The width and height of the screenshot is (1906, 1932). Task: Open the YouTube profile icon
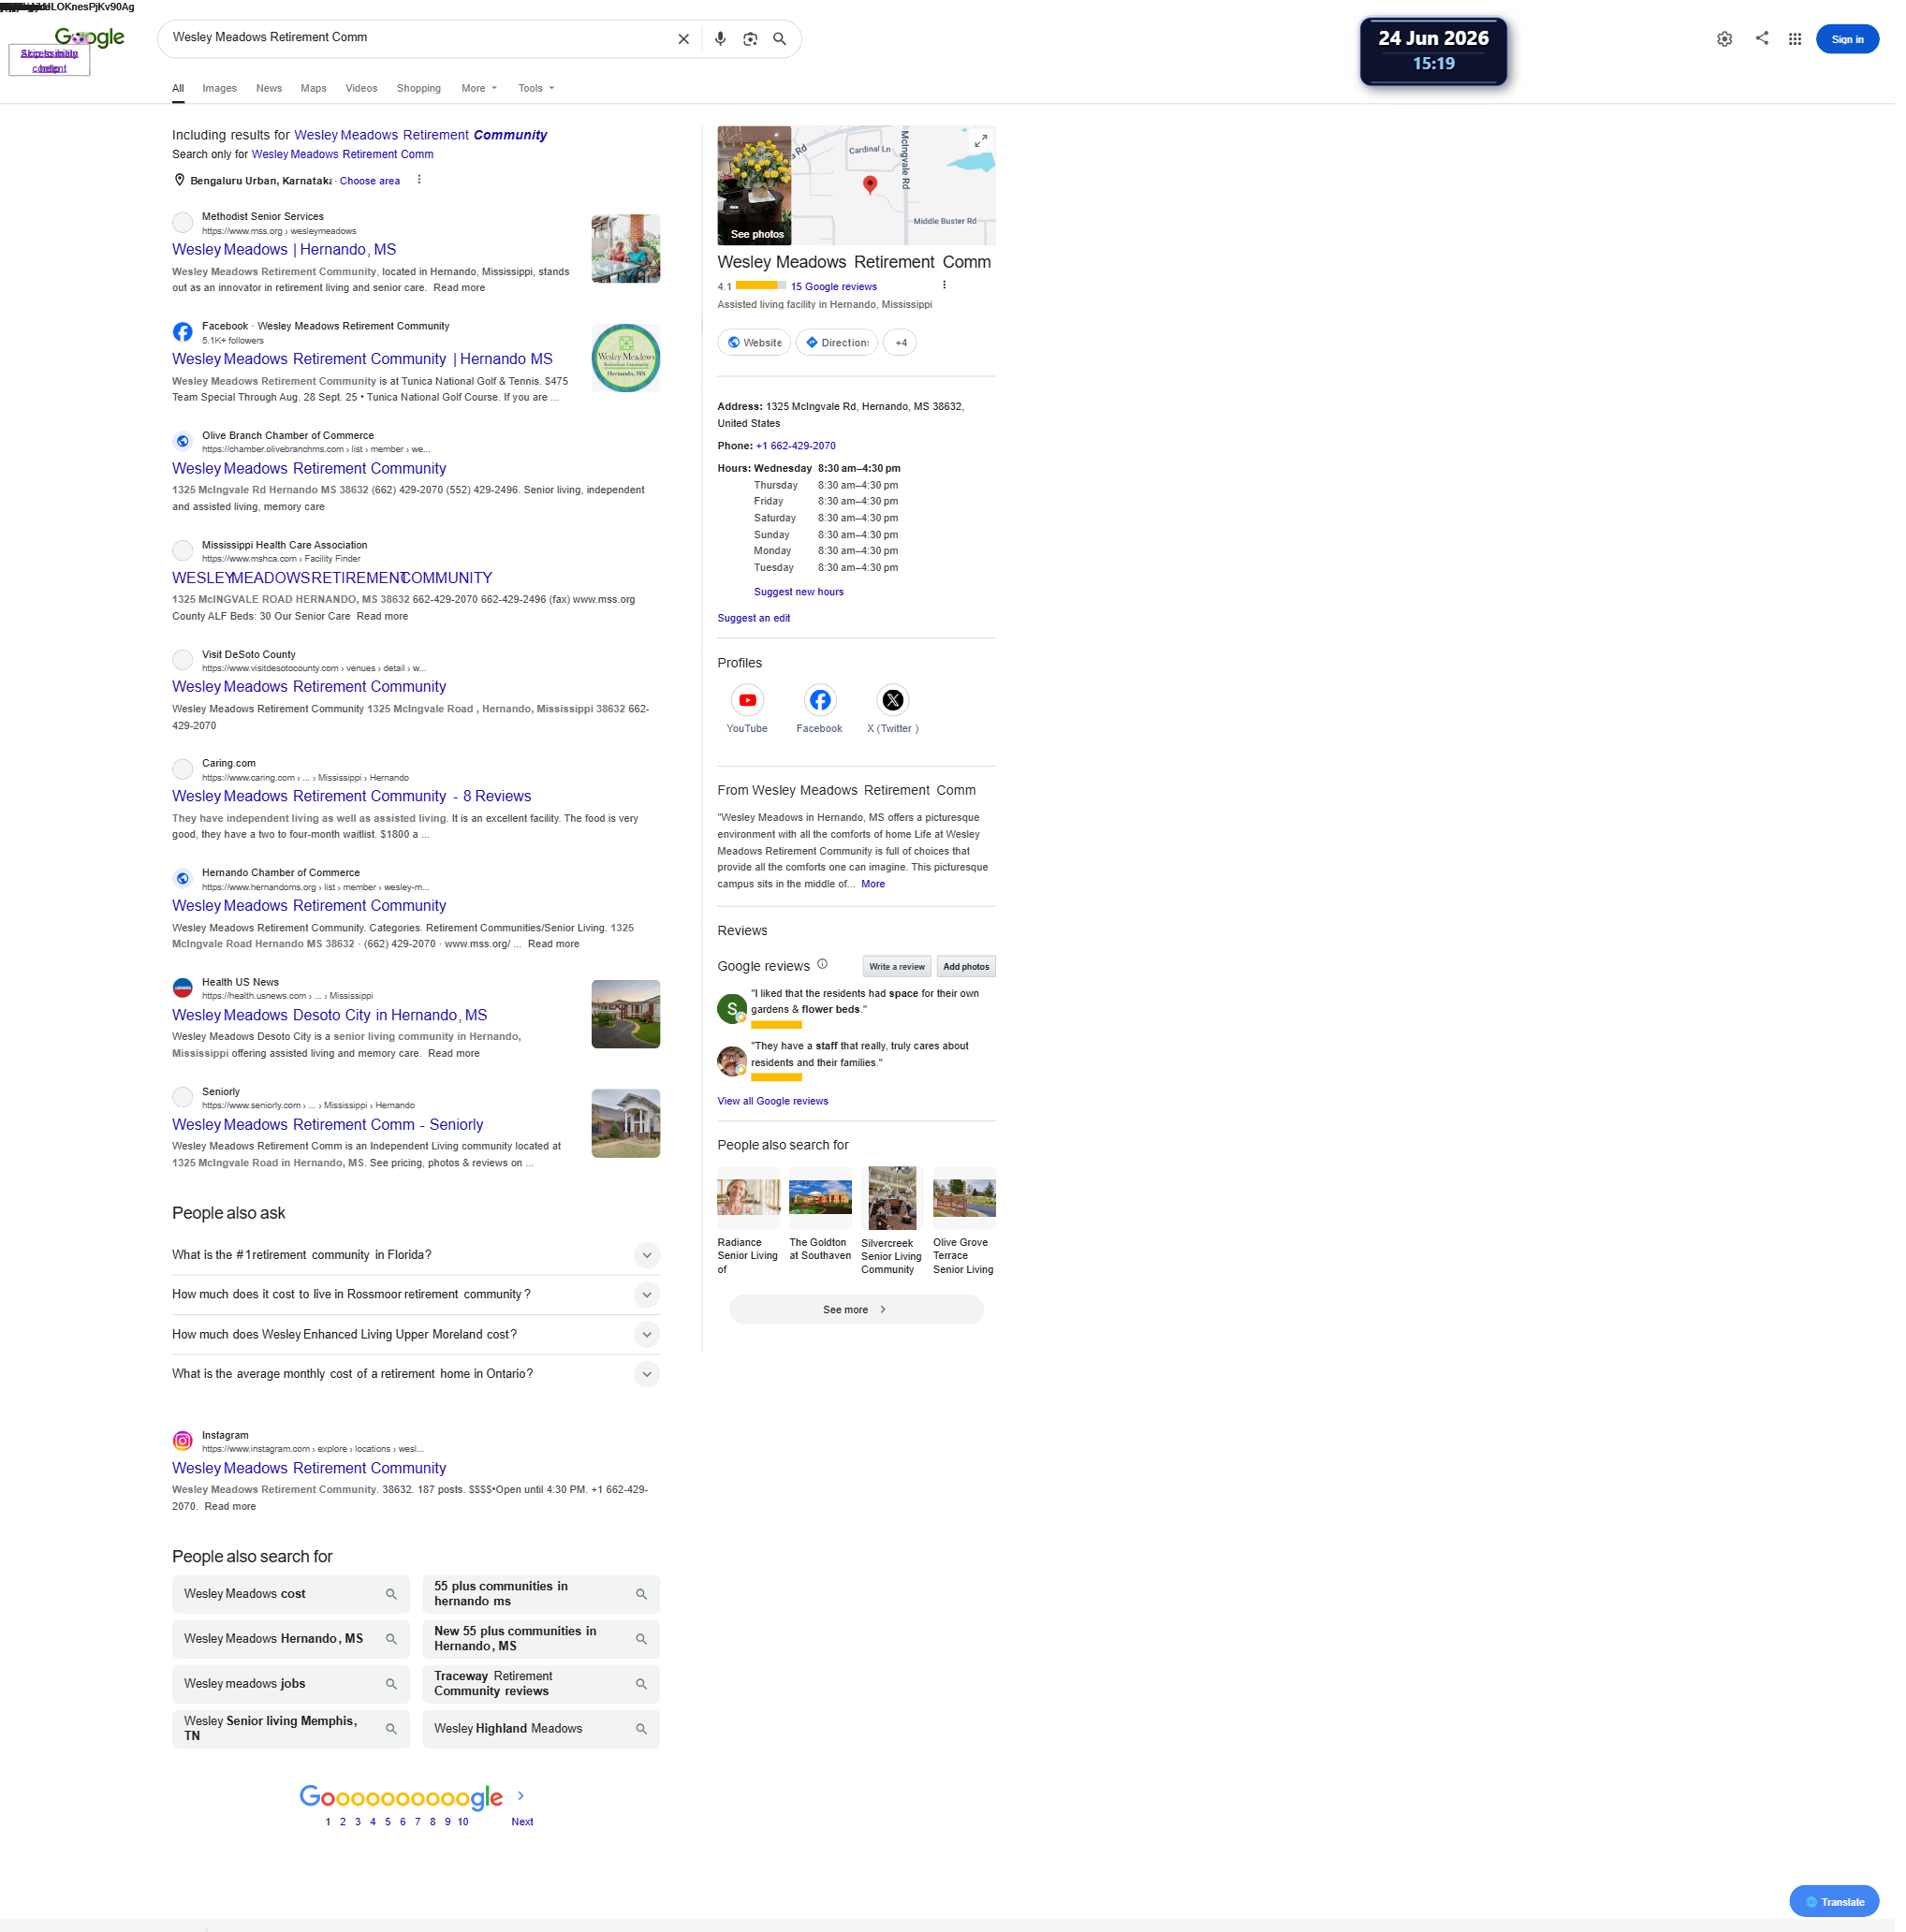pyautogui.click(x=747, y=700)
